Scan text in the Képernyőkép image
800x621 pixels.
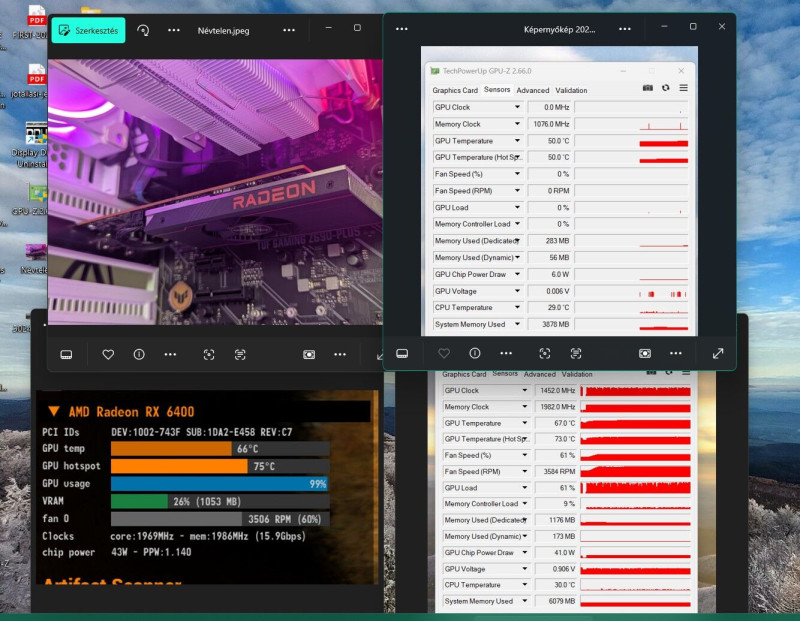[576, 354]
